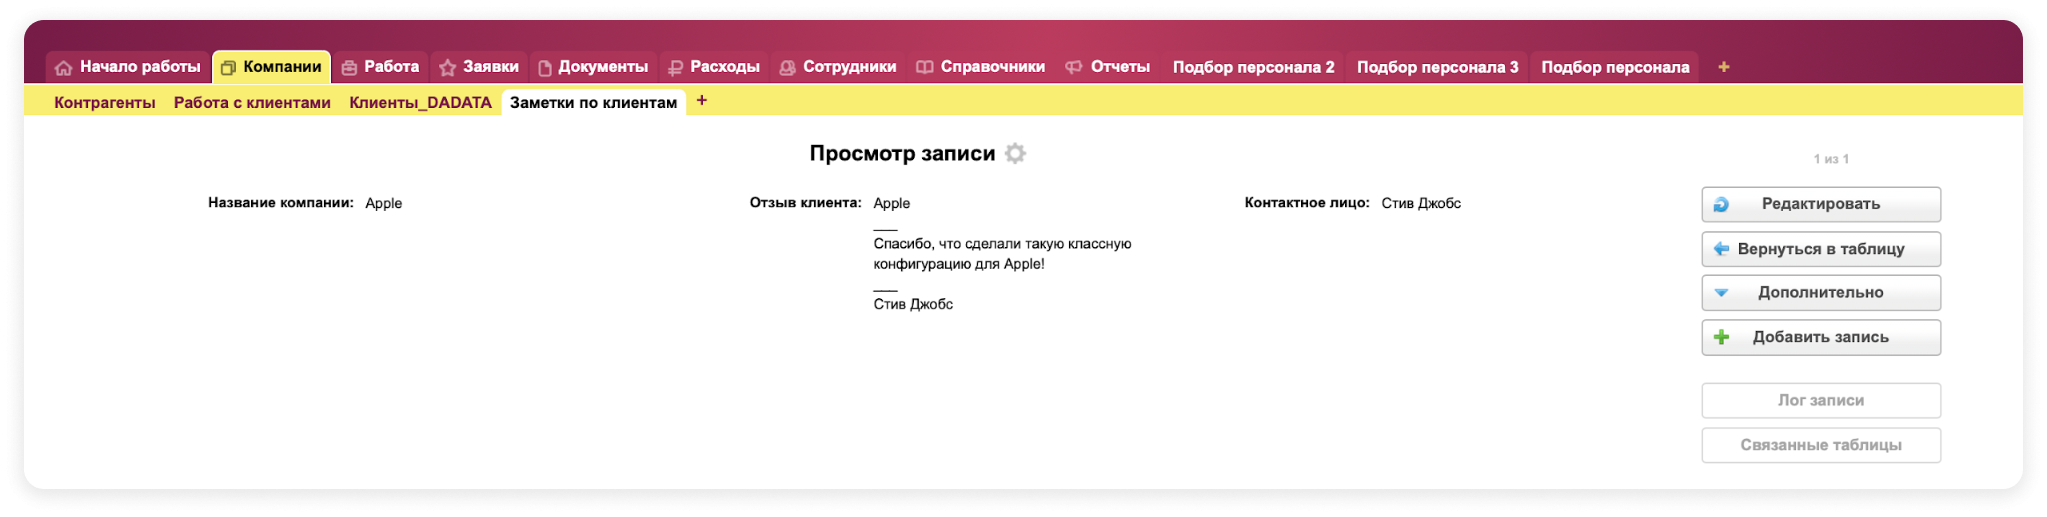Click the star icon on Заявки tab
Image resolution: width=2047 pixels, height=517 pixels.
point(447,68)
